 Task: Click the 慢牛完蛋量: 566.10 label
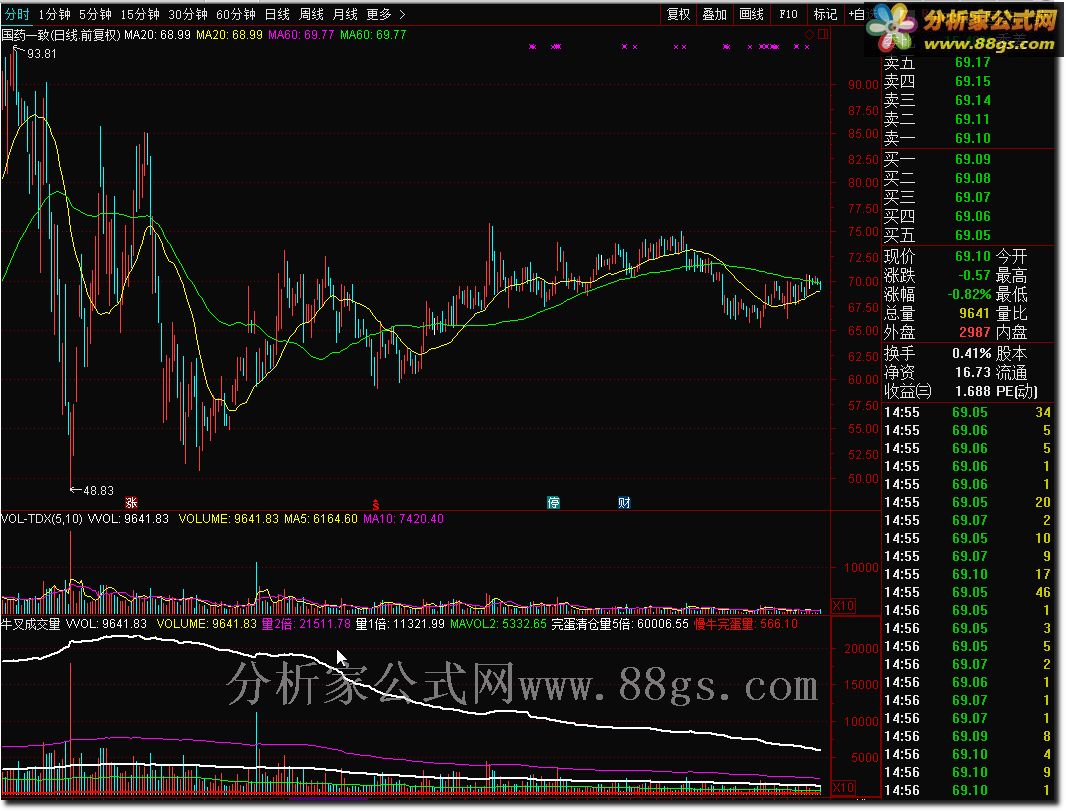(x=746, y=623)
